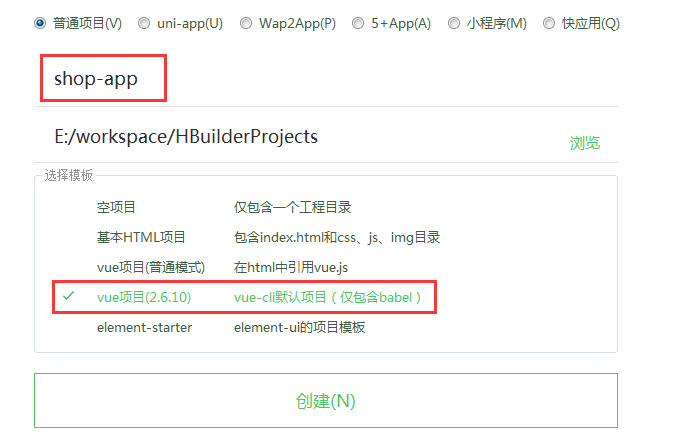Screen dimensions: 692x438
Task: Open the 浏览 browse link
Action: tap(585, 143)
